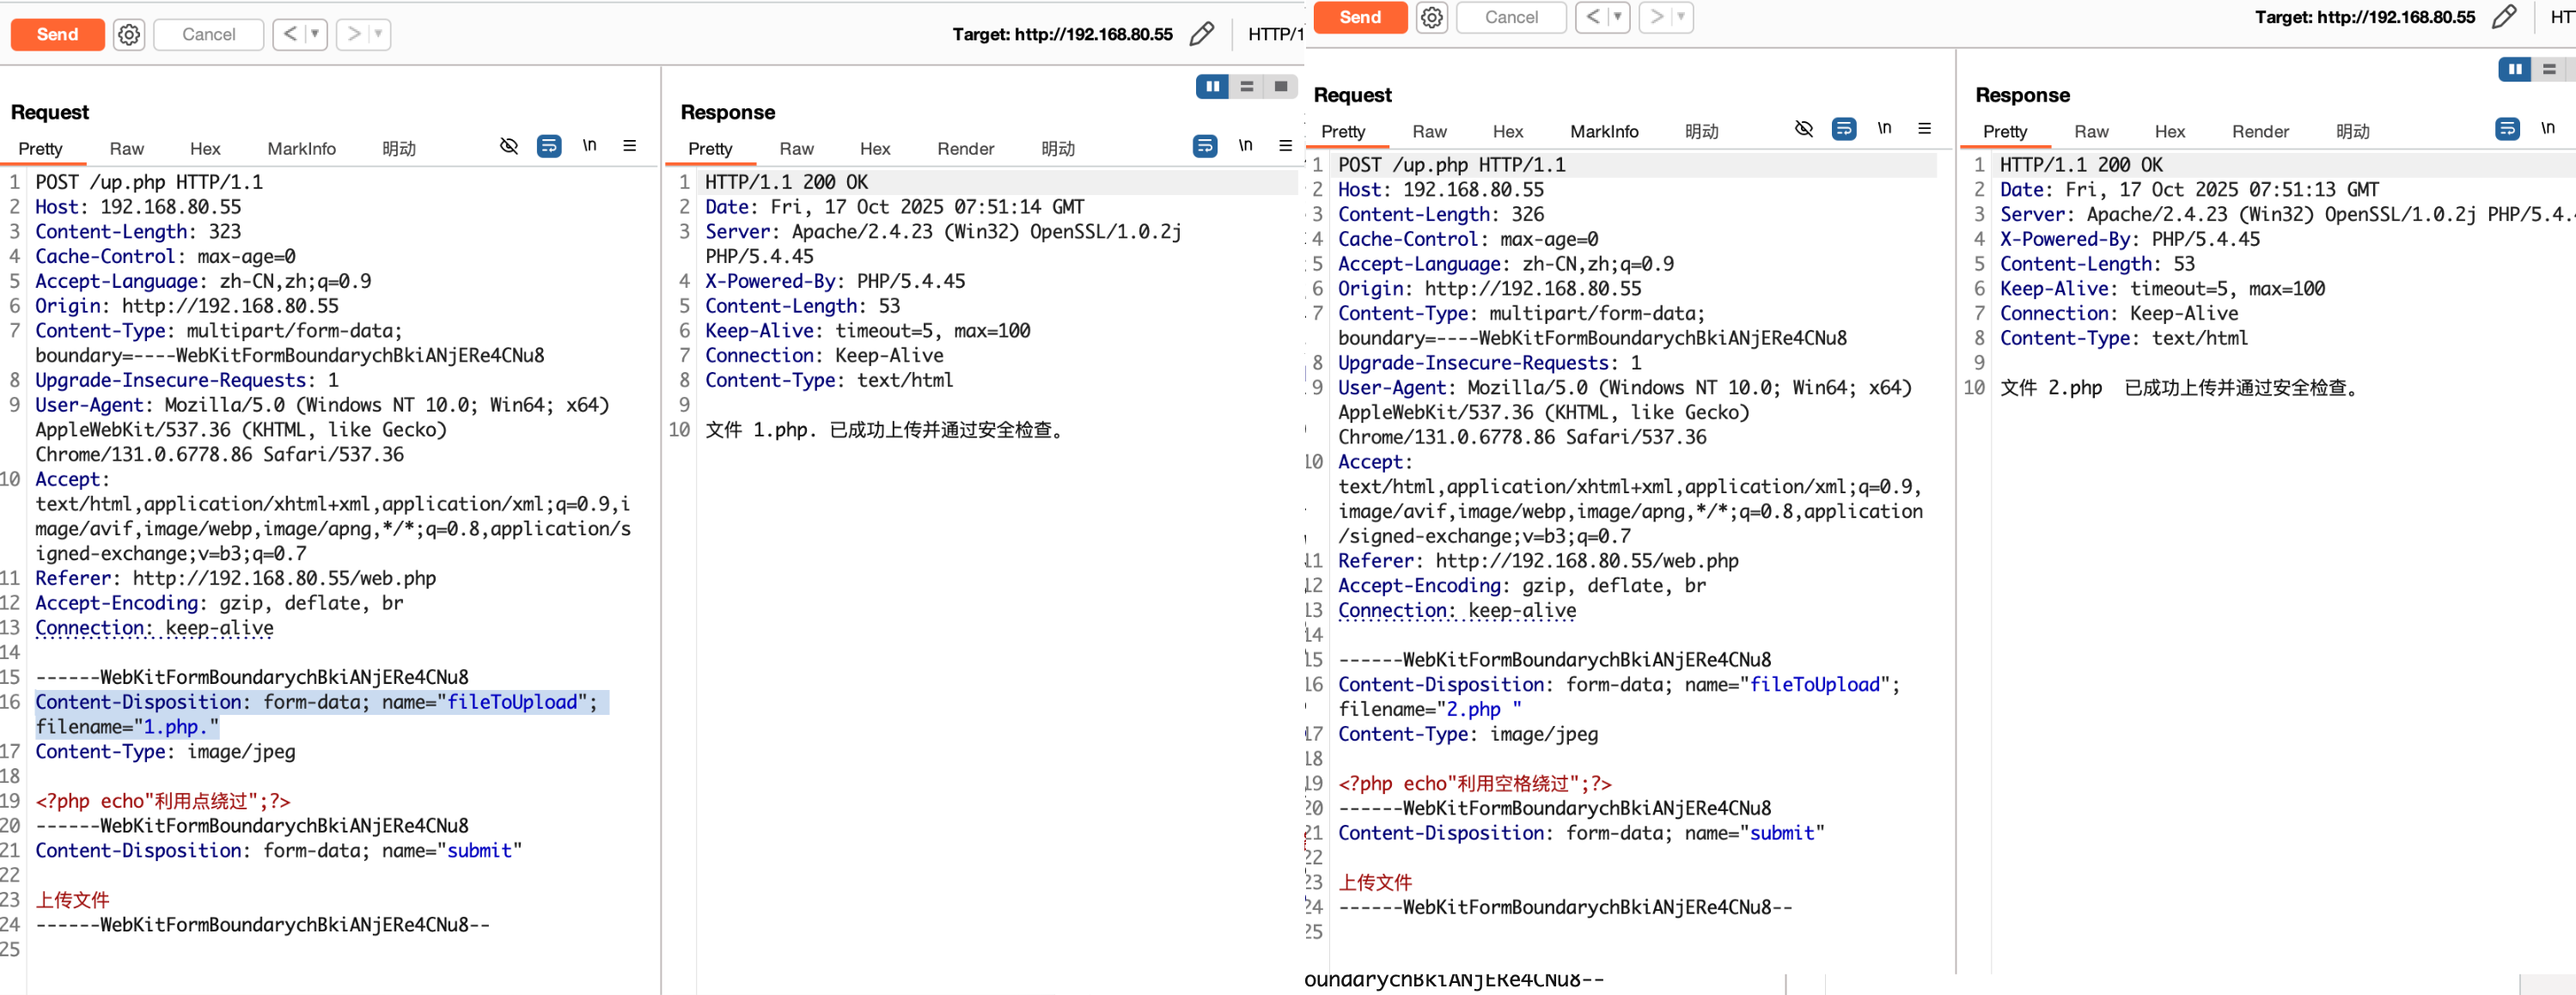Open Hex tab in right response

pyautogui.click(x=2169, y=131)
